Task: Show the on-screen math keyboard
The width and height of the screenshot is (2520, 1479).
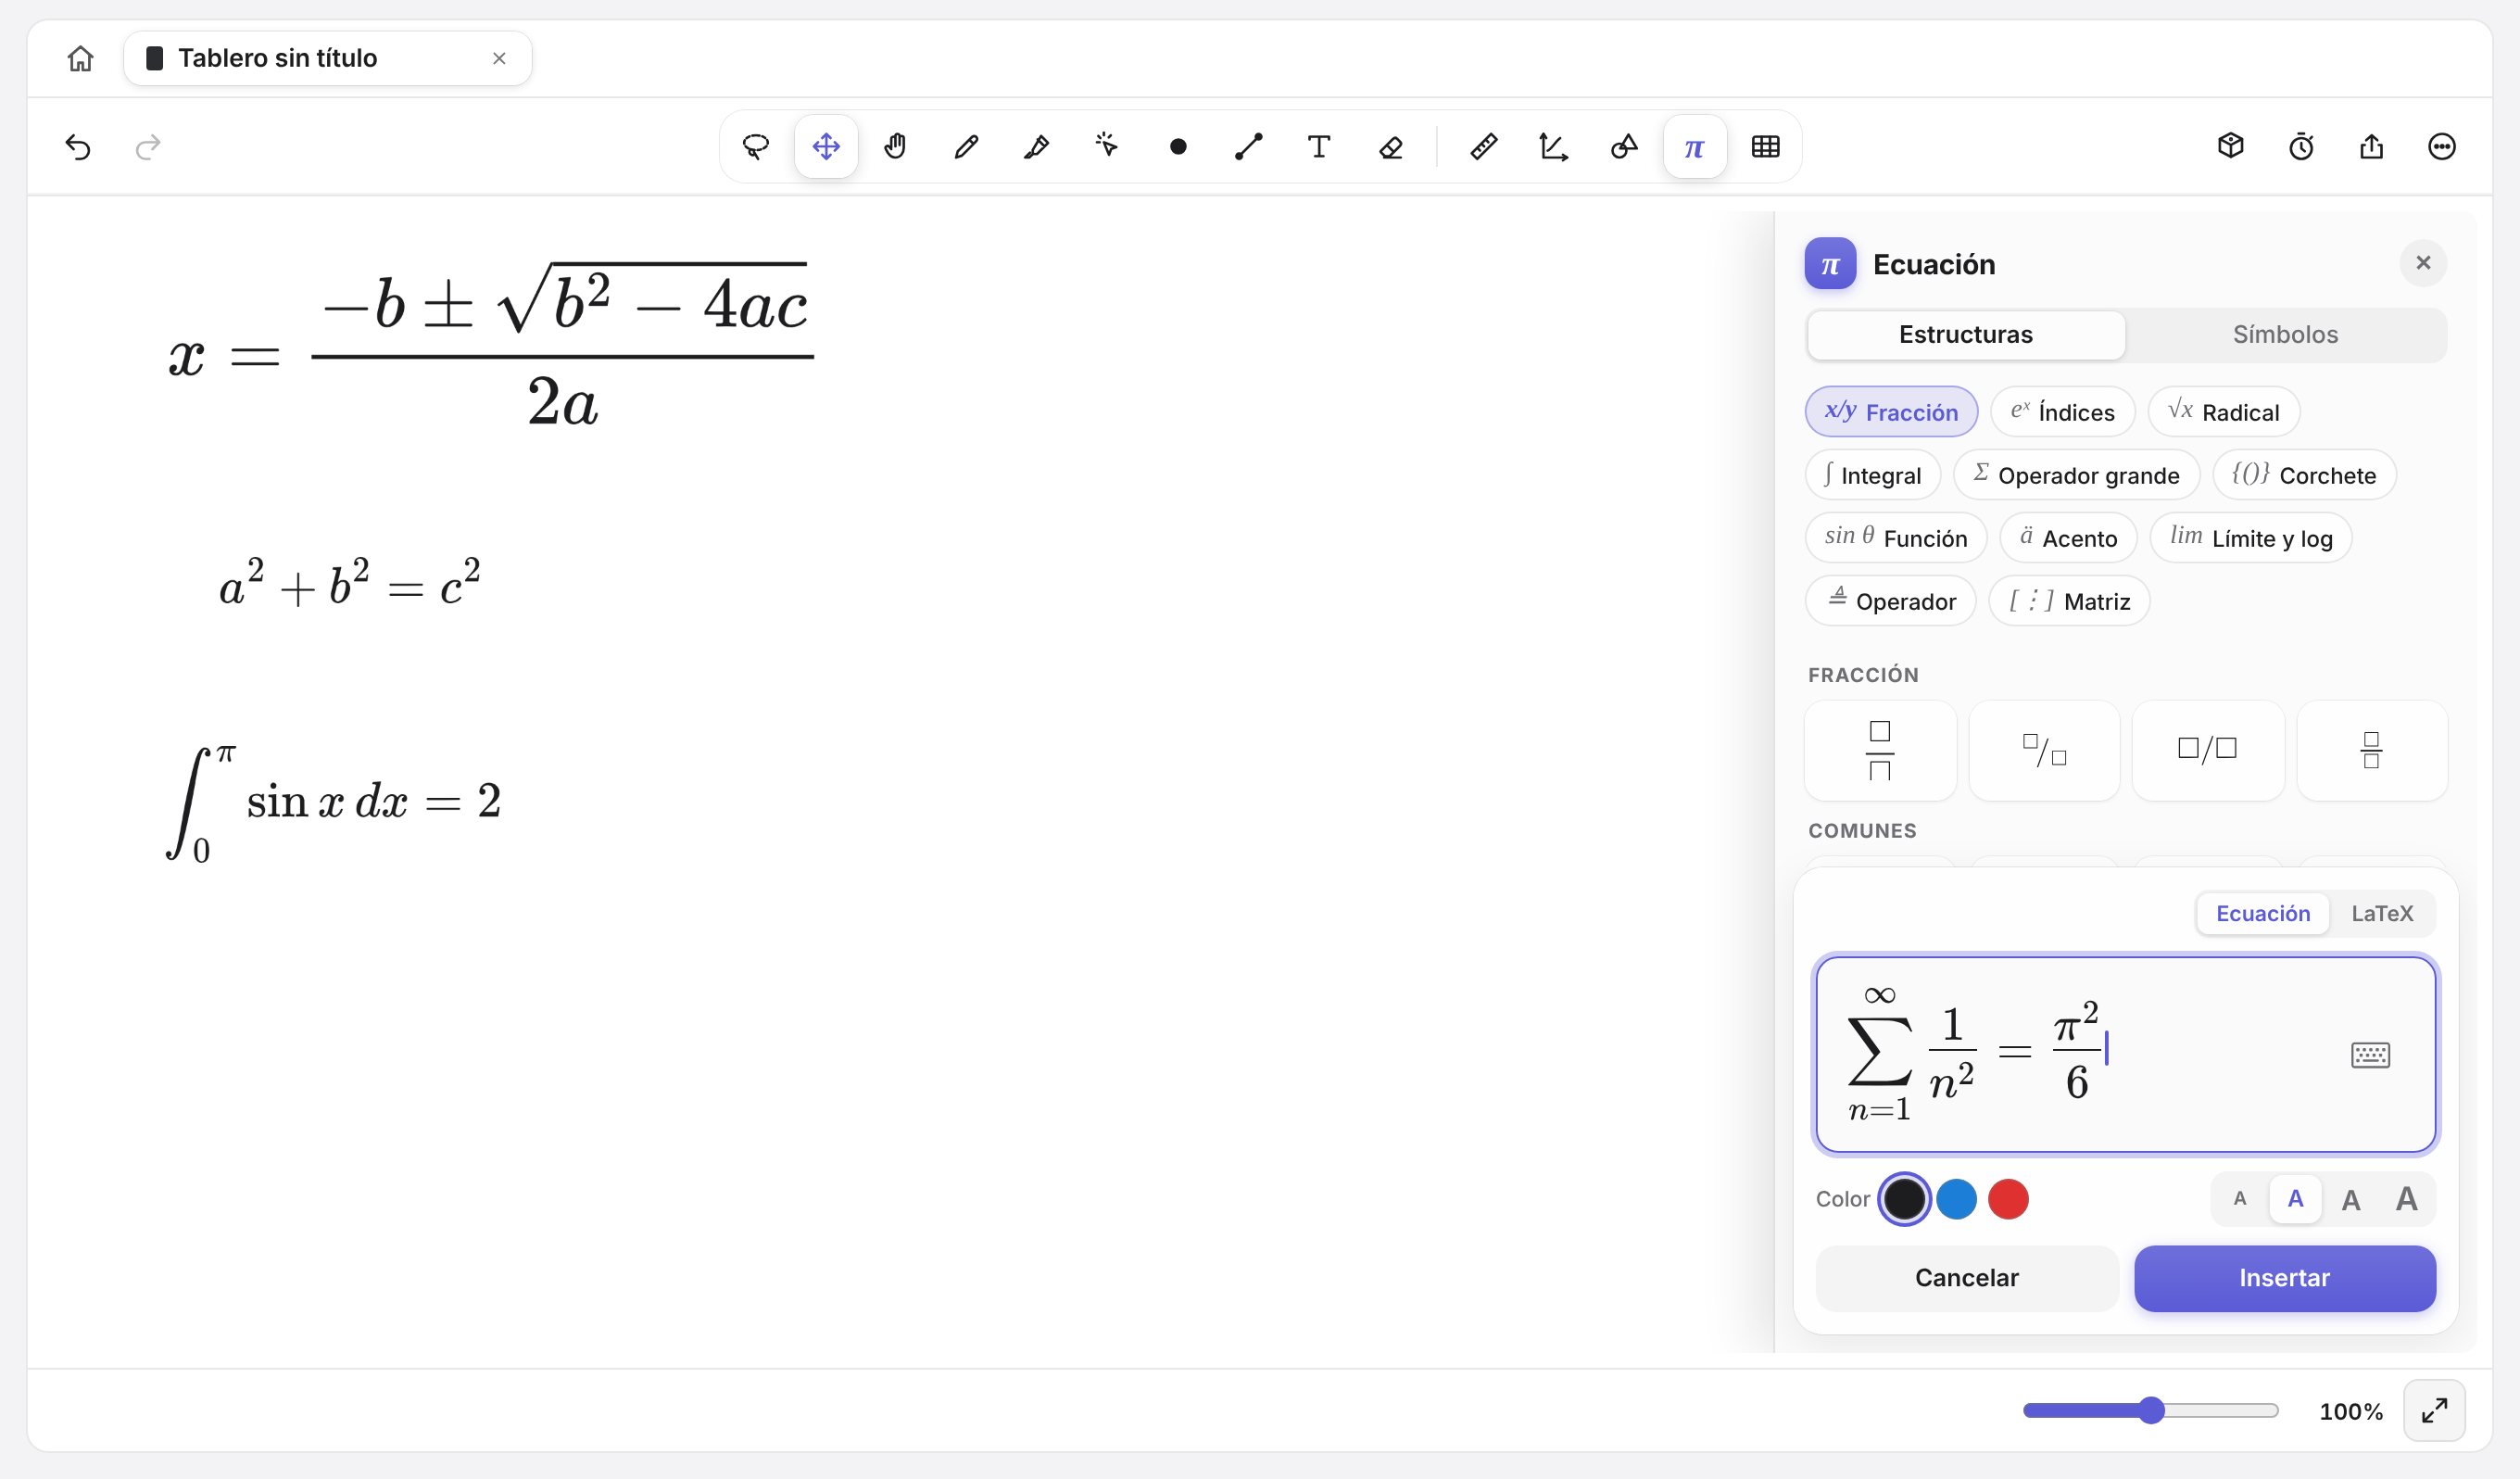Action: click(x=2370, y=1054)
